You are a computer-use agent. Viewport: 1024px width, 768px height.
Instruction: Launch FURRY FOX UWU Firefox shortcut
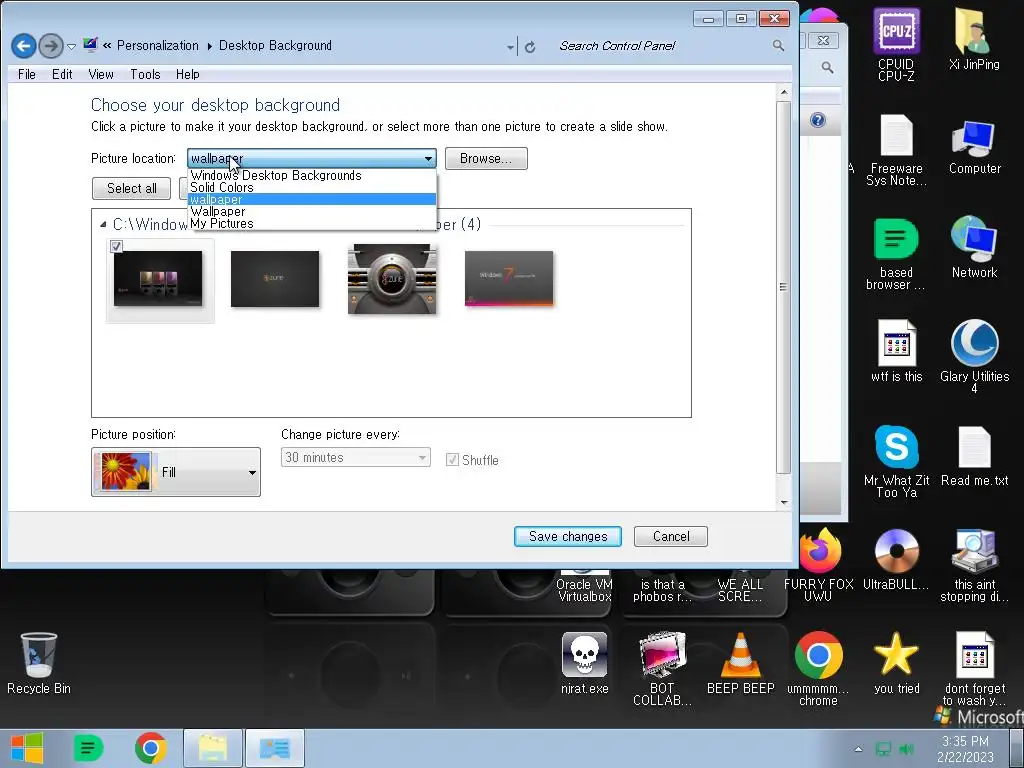[x=818, y=565]
